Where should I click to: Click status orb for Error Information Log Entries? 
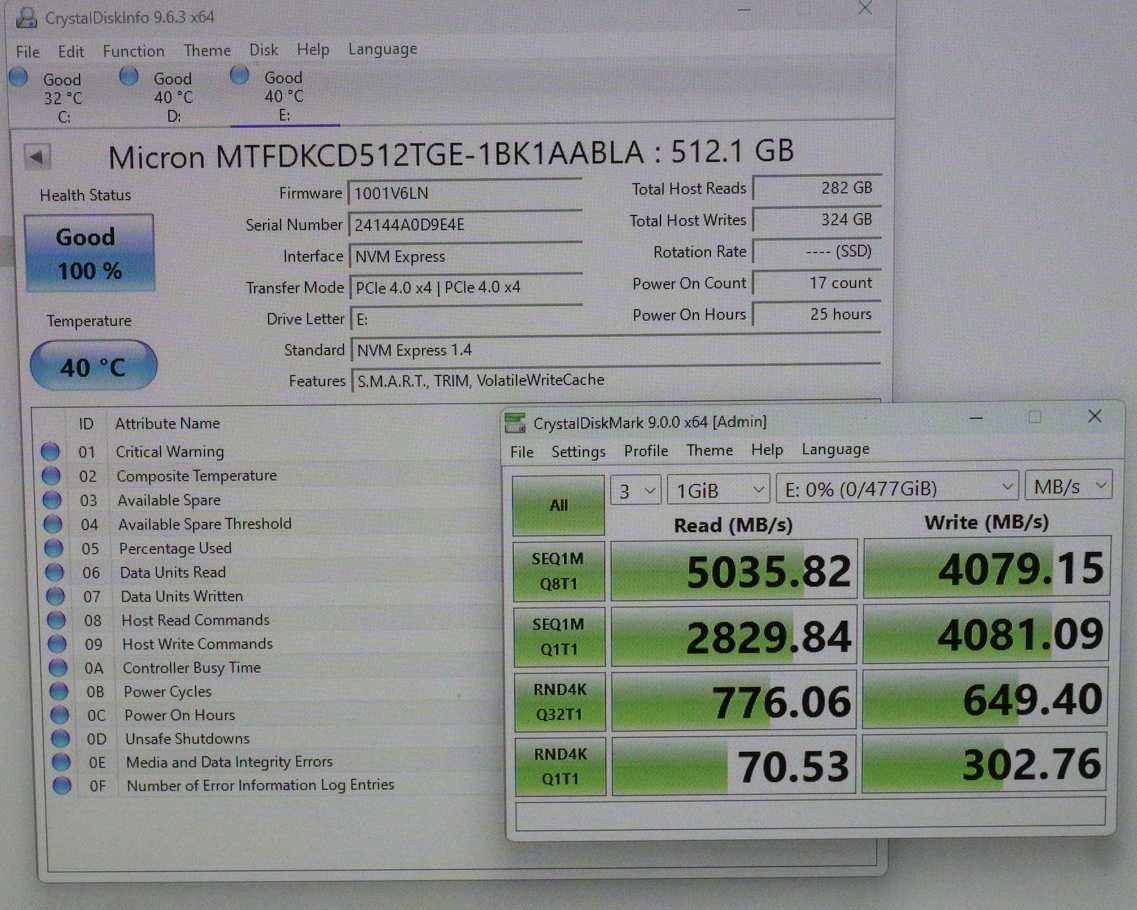click(62, 785)
